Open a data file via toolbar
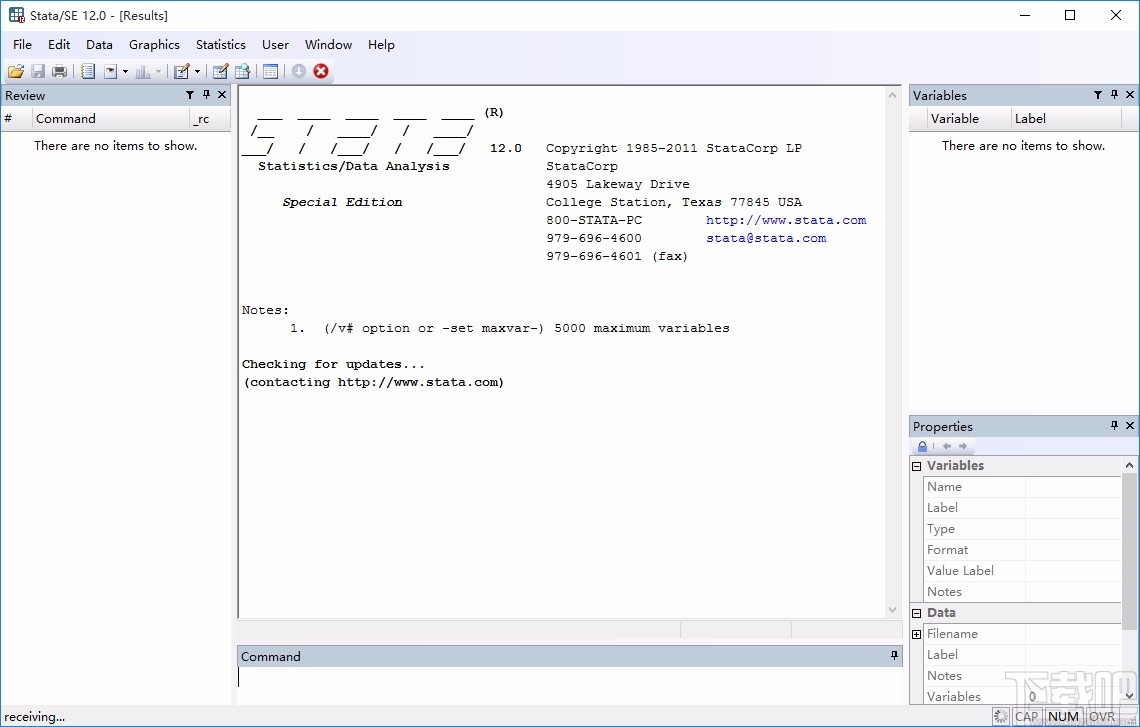The width and height of the screenshot is (1140, 727). pos(16,71)
